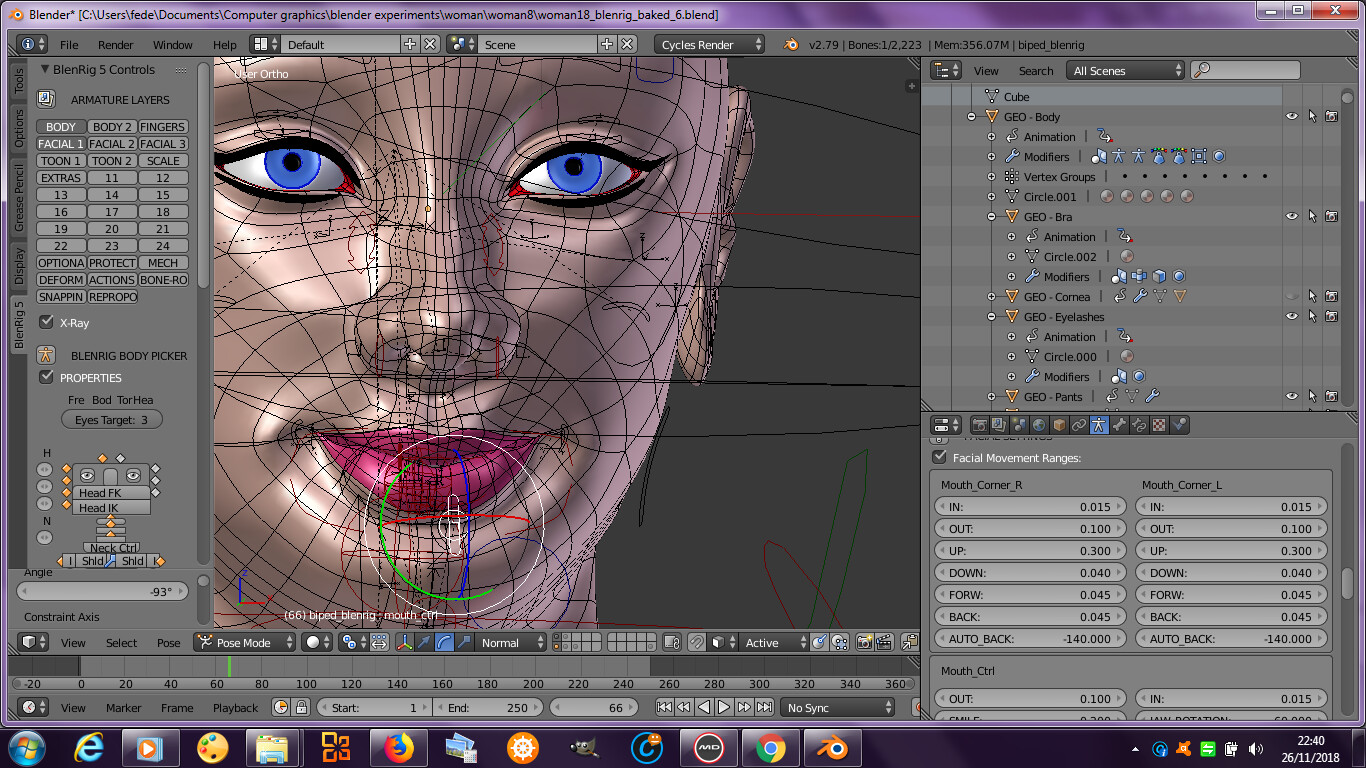Click the Head IK button

111,508
